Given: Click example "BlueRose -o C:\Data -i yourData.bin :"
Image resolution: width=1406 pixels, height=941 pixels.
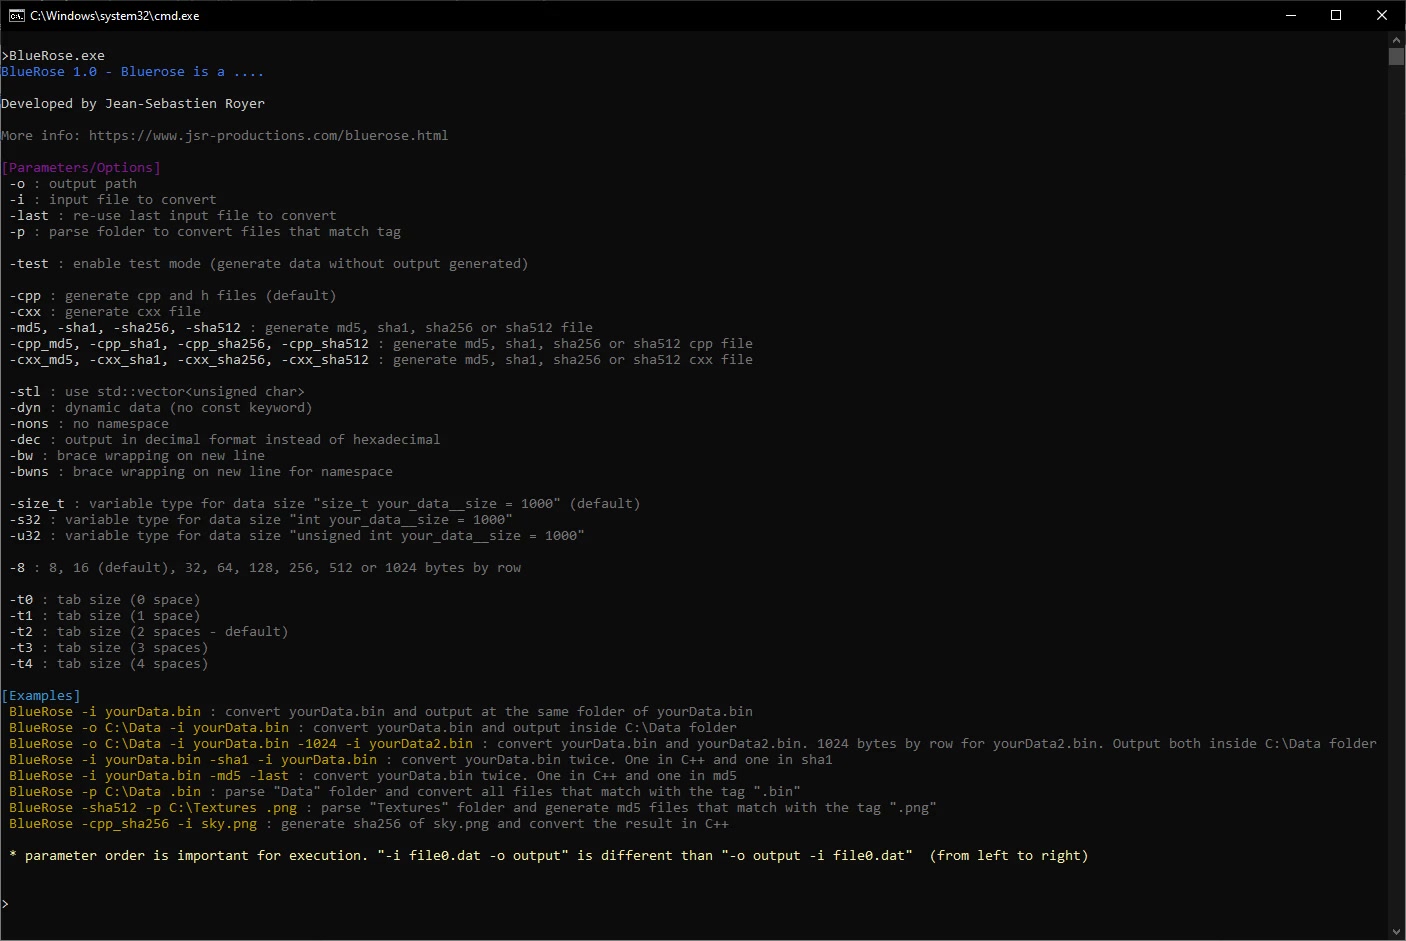Looking at the screenshot, I should click(373, 727).
